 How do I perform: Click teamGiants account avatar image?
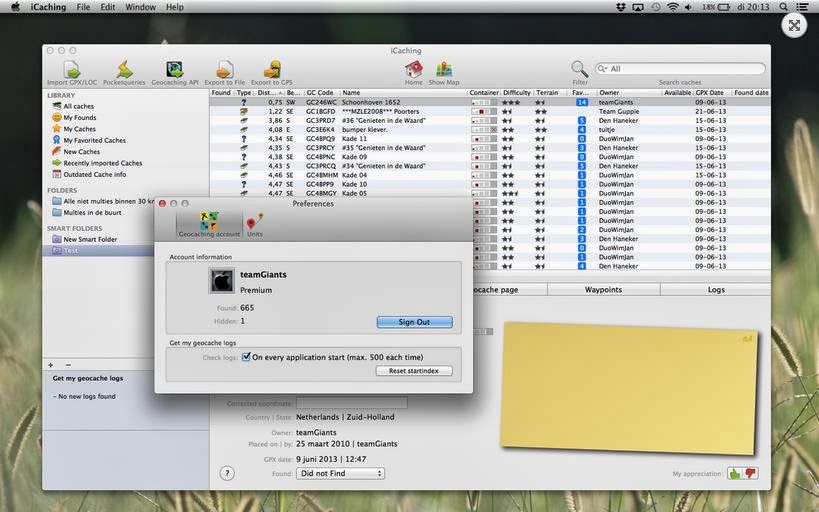221,281
